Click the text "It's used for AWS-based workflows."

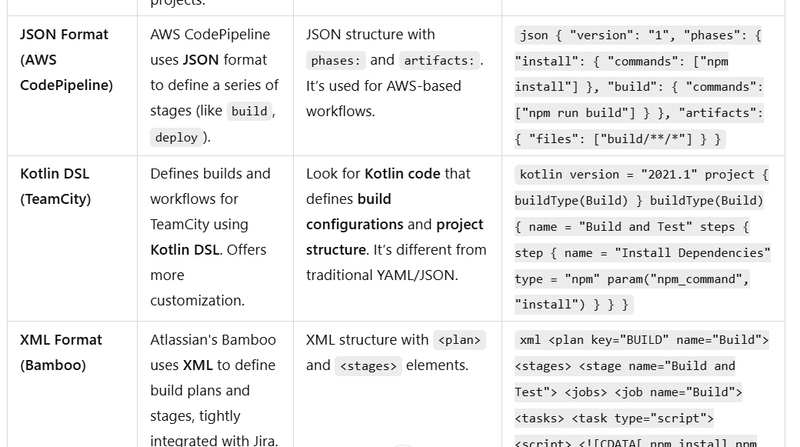[384, 98]
